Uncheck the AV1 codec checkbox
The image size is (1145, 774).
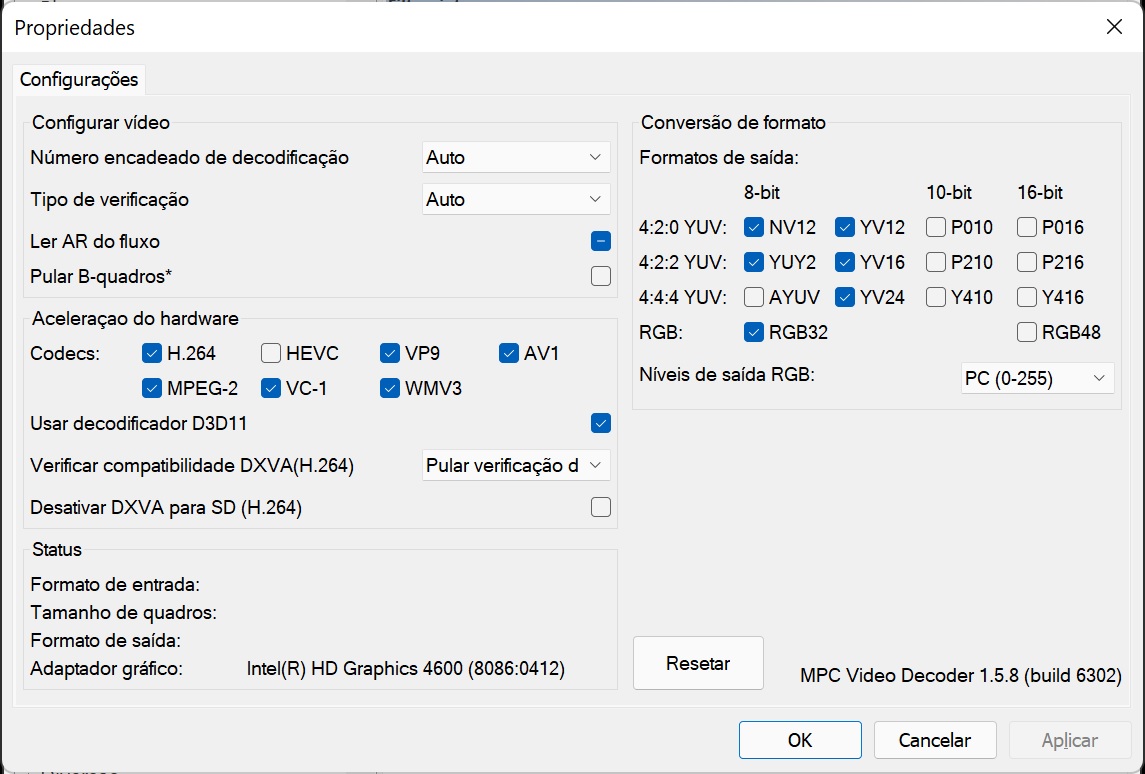509,353
